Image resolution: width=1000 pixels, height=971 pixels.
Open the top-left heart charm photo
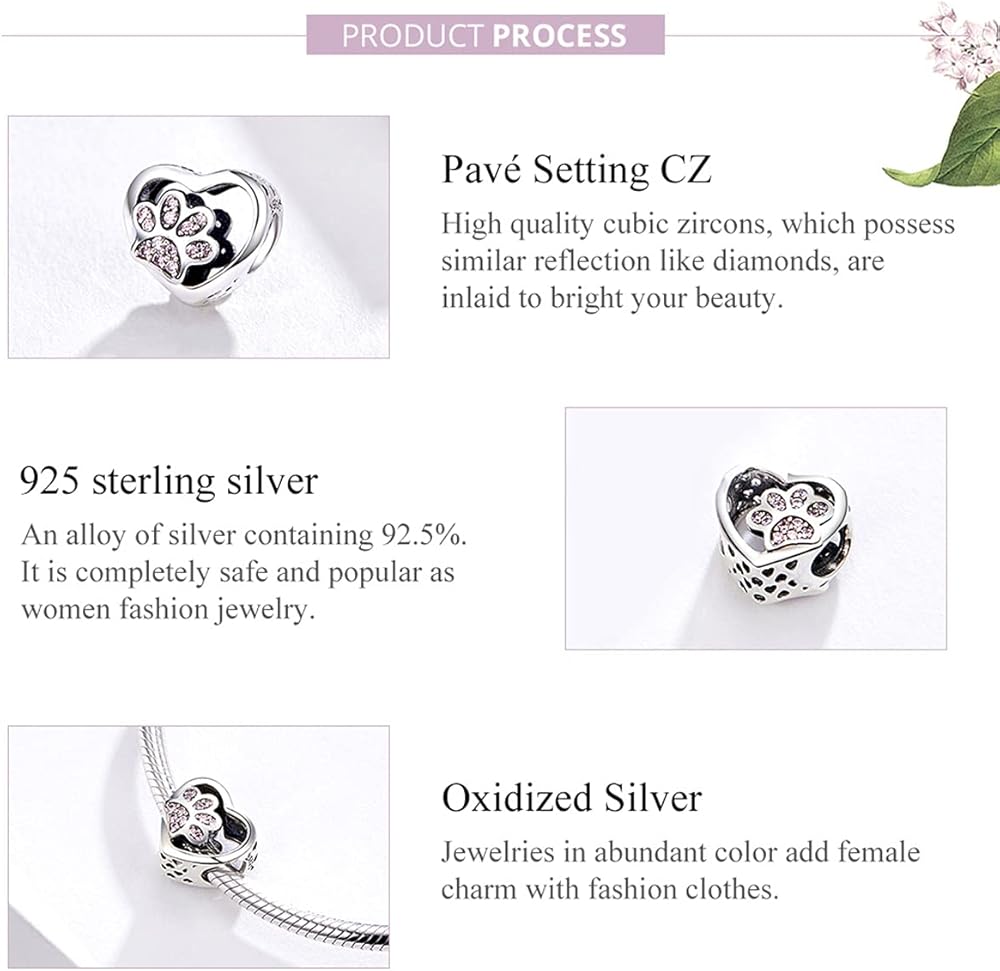(x=198, y=236)
